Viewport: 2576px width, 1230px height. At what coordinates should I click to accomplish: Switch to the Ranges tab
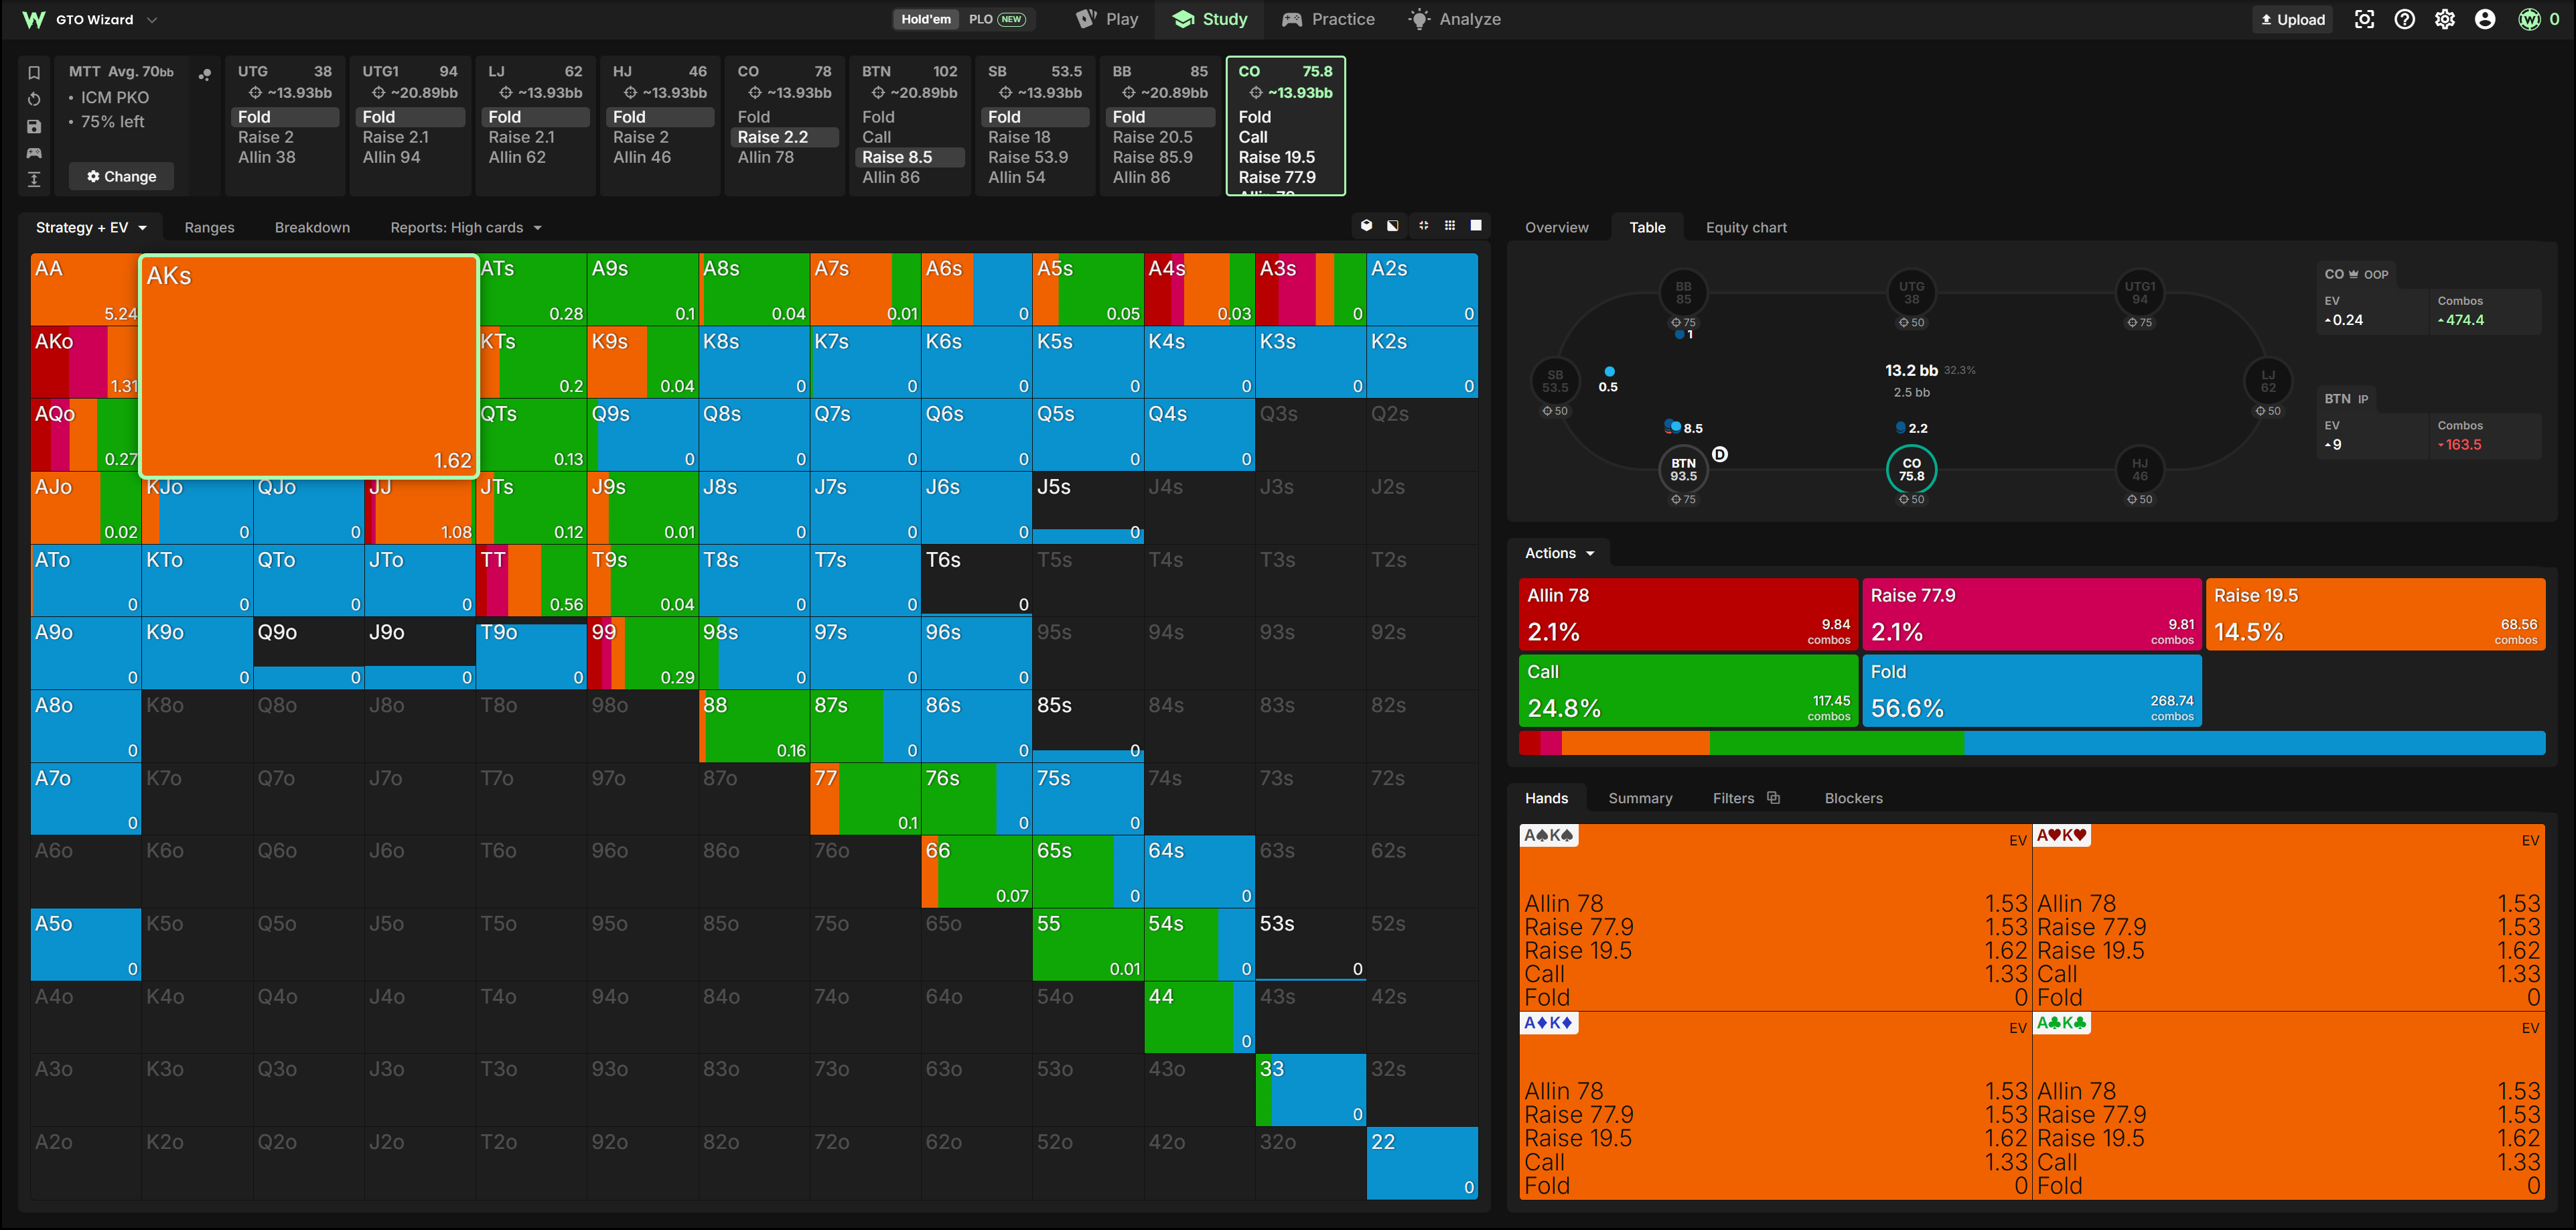coord(209,227)
